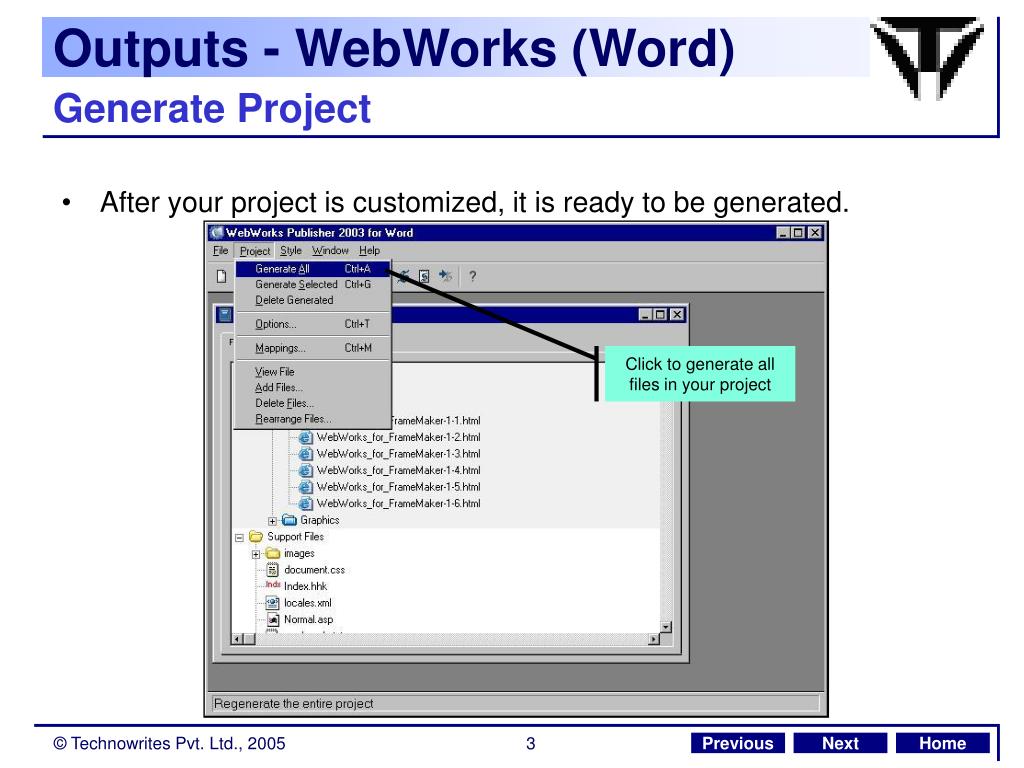
Task: Maximize the inner project window
Action: coord(660,315)
